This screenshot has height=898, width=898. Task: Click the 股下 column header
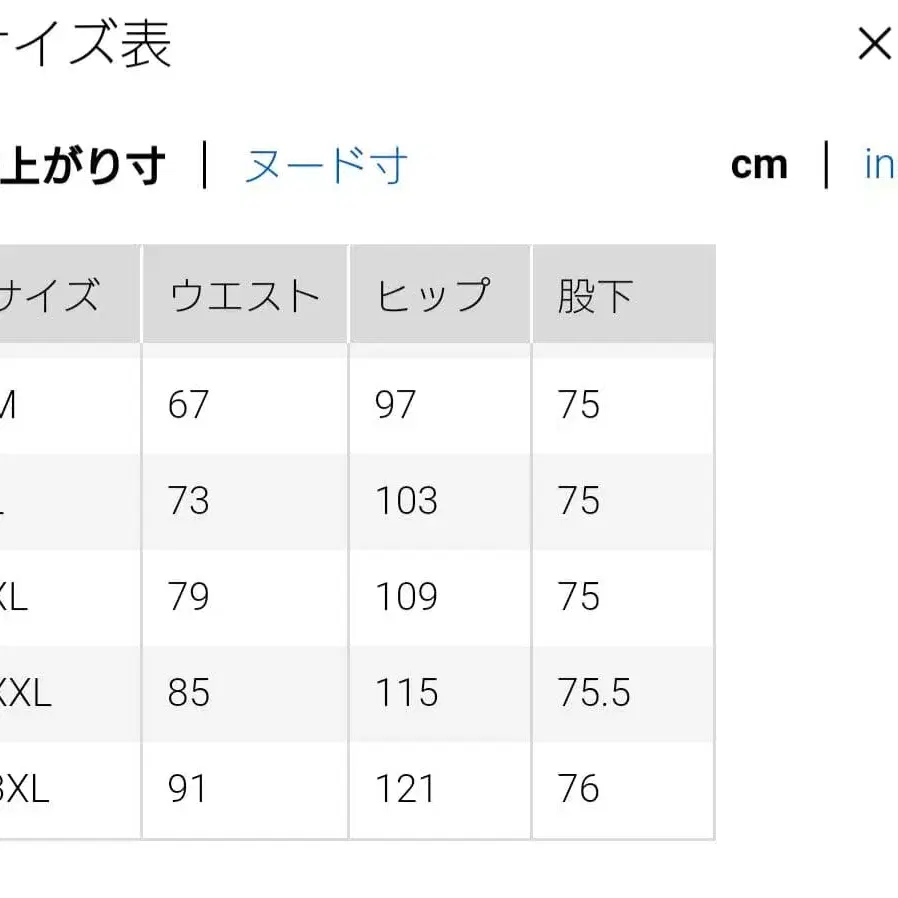click(593, 295)
